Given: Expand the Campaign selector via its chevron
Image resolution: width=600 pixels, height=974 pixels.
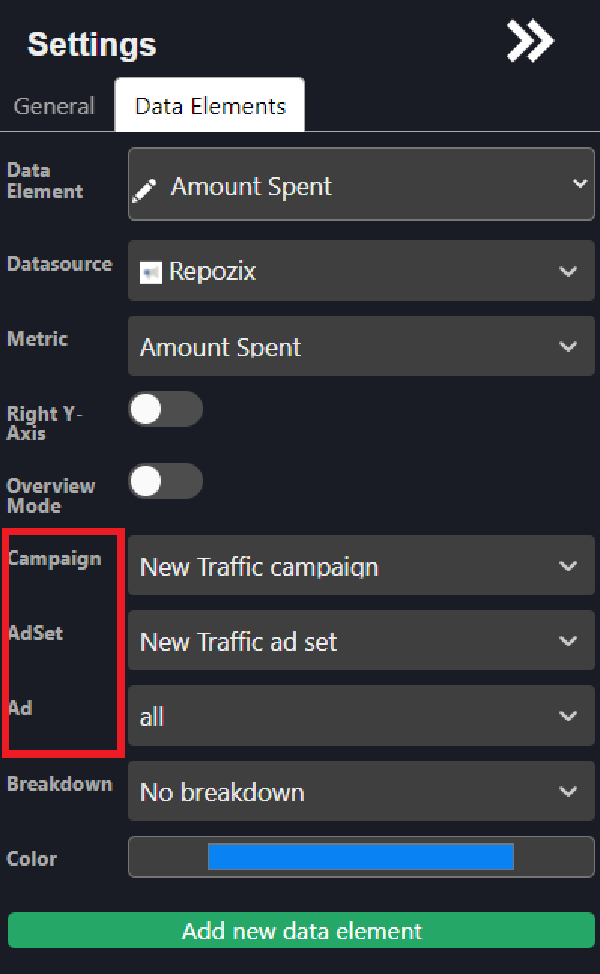Looking at the screenshot, I should (x=568, y=565).
